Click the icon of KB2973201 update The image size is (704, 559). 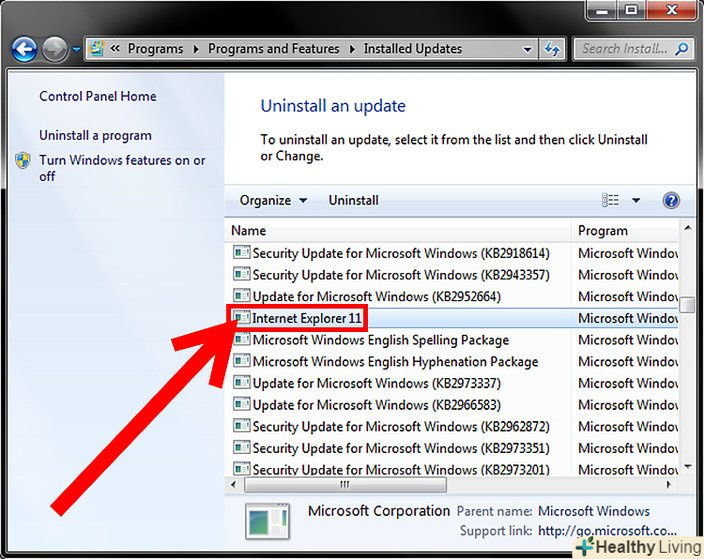click(x=242, y=469)
